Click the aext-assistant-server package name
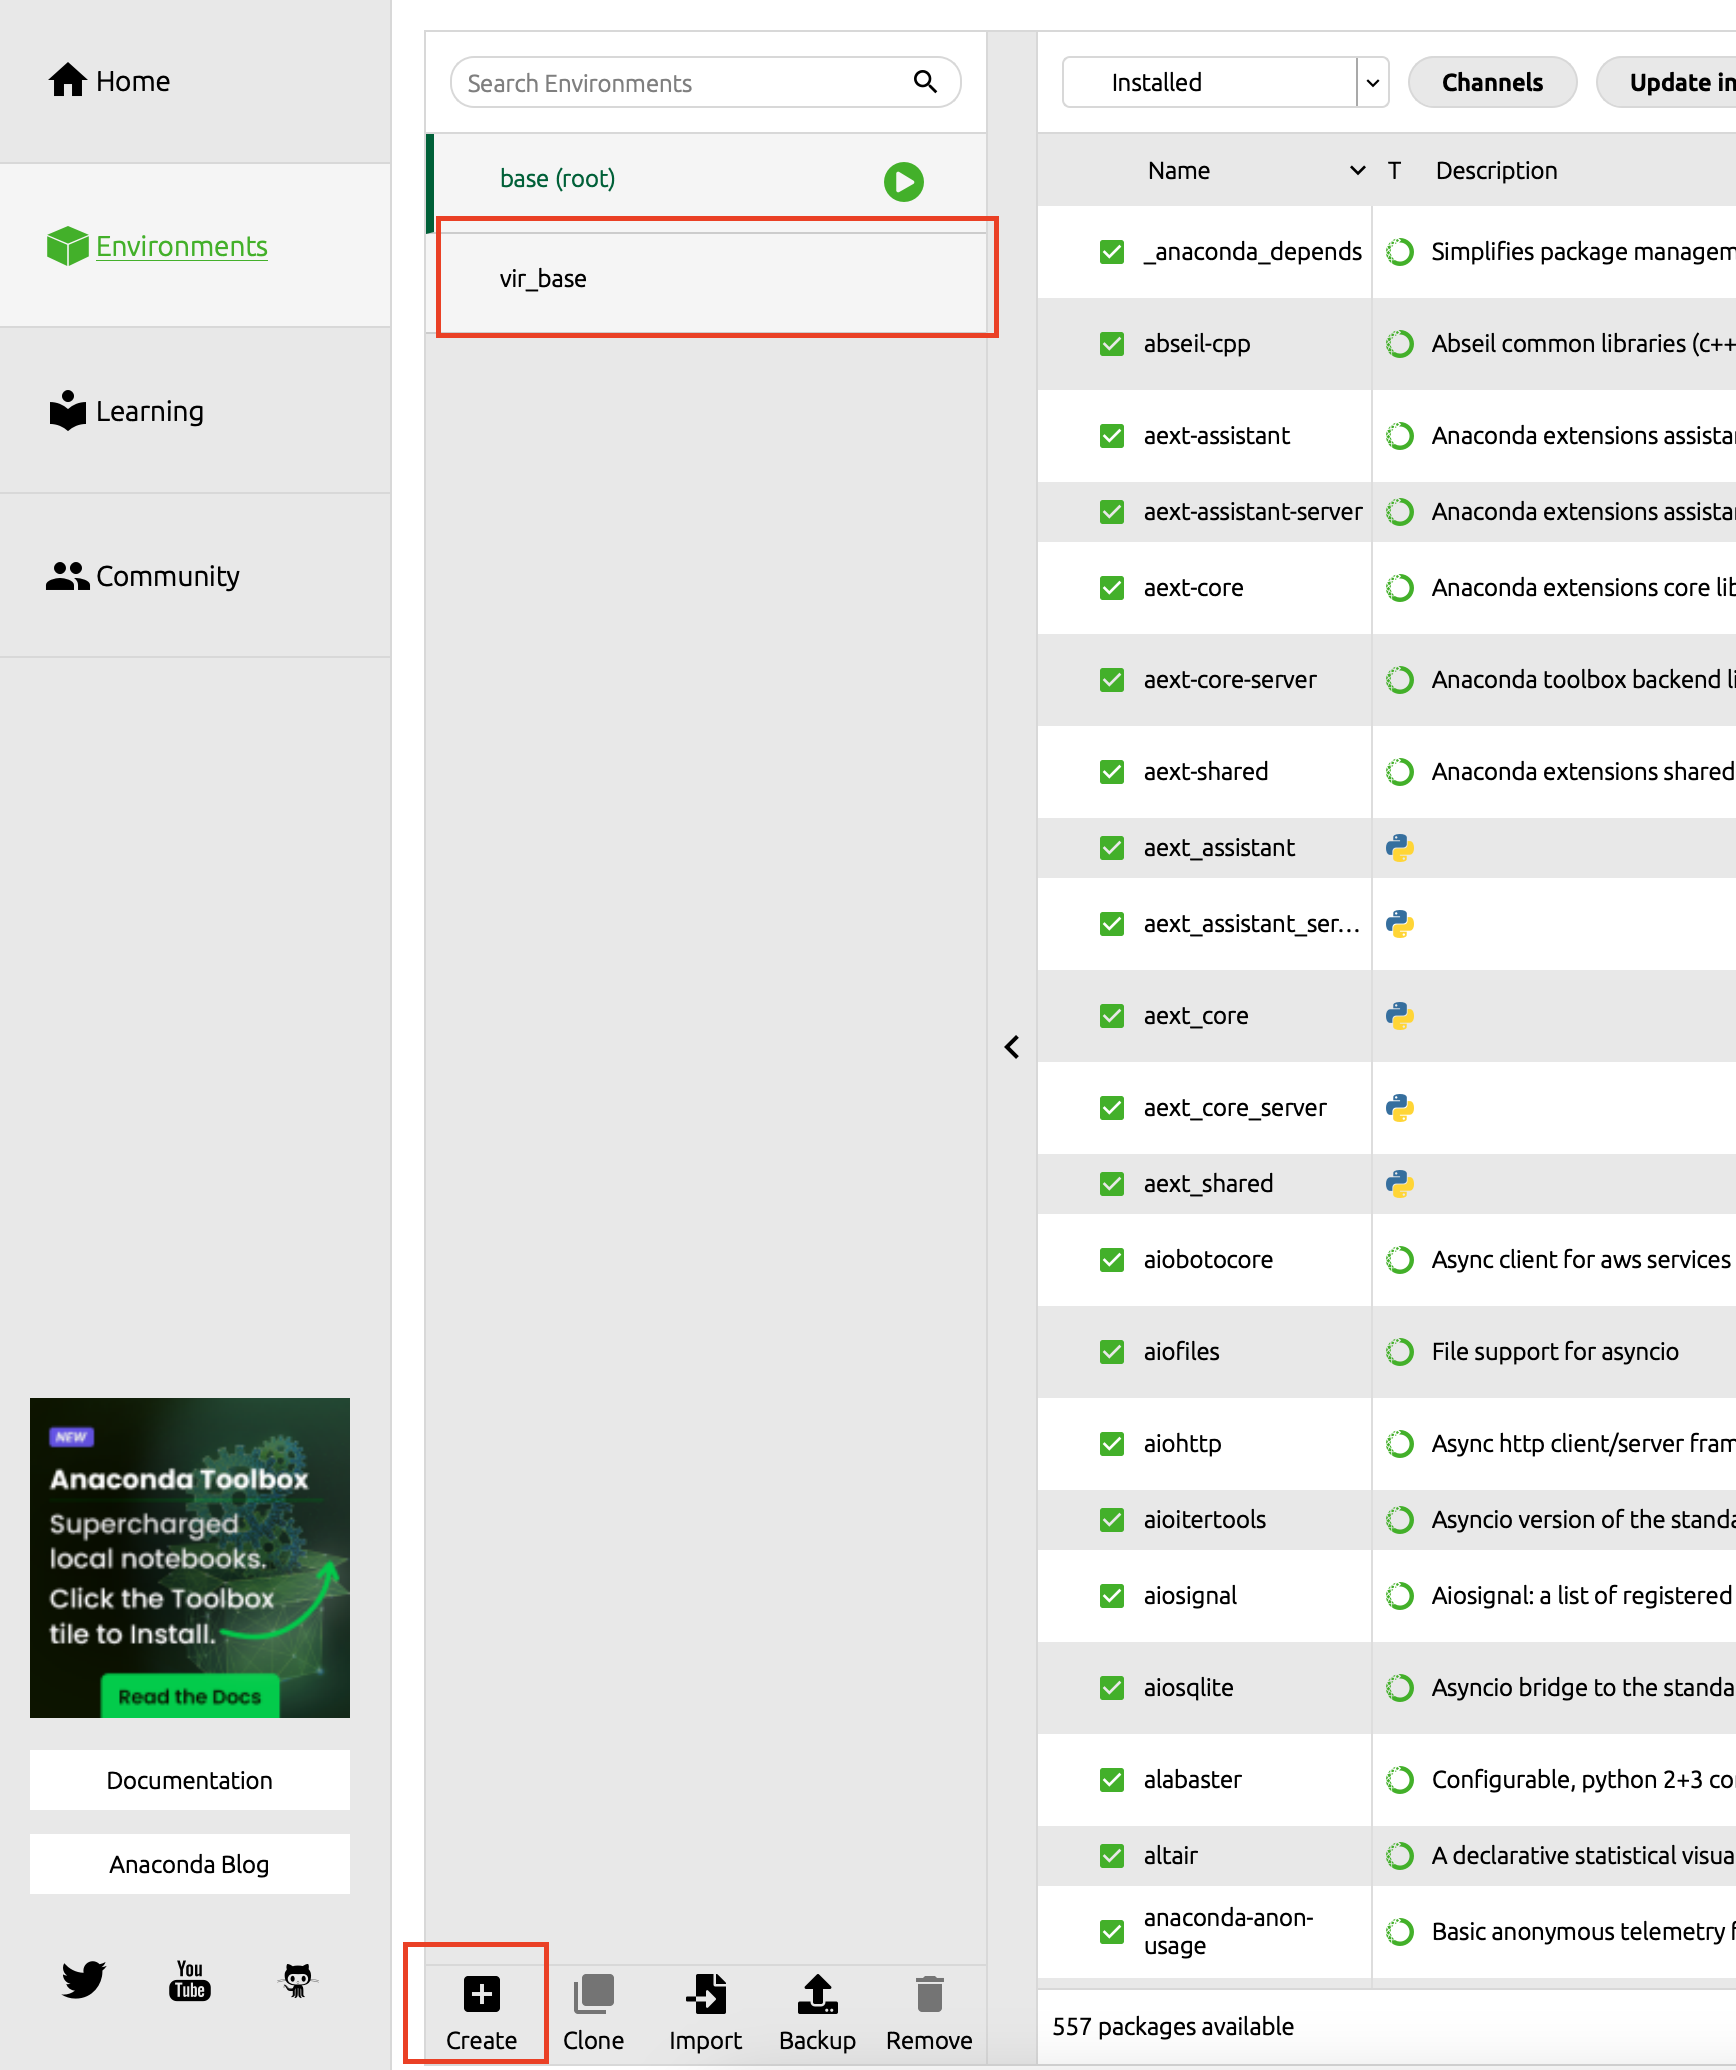This screenshot has width=1736, height=2070. coord(1253,512)
